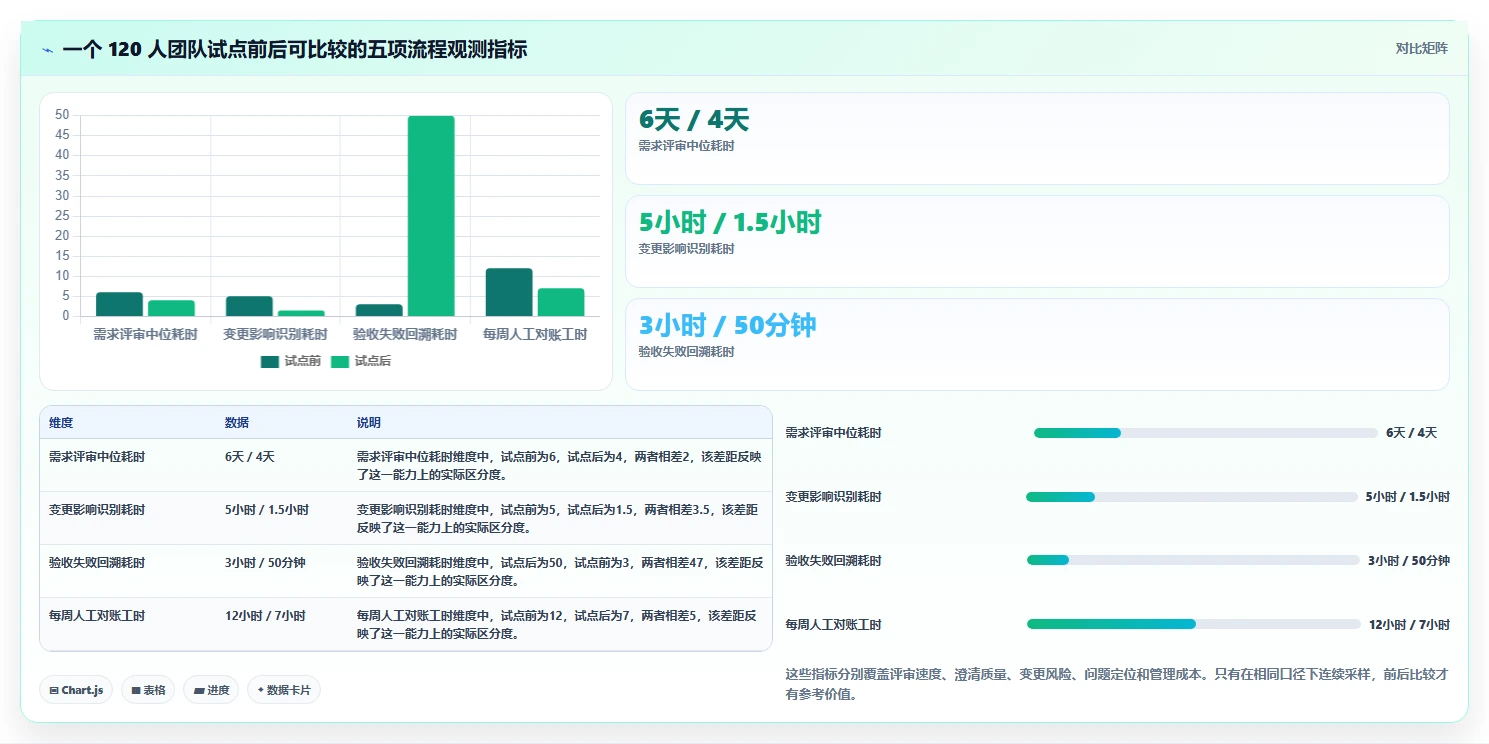Screen dimensions: 1489x744
Task: Click the 需求评审中位耗时 progress bar
Action: pos(1206,433)
